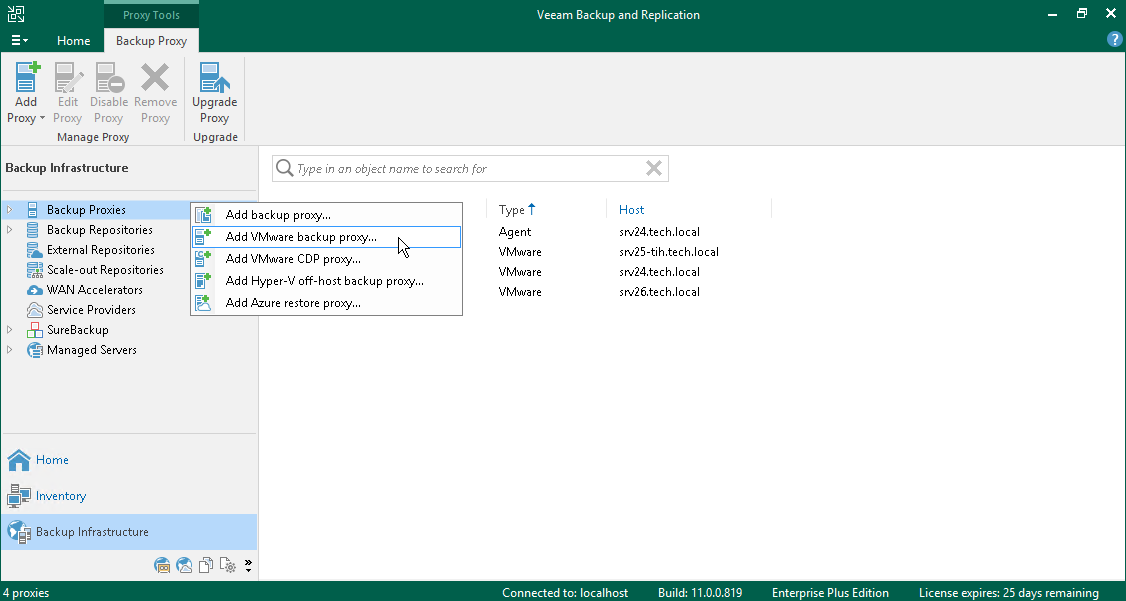Expand the Backup Repositories tree node
Screen dimensions: 1126x601
pyautogui.click(x=10, y=230)
